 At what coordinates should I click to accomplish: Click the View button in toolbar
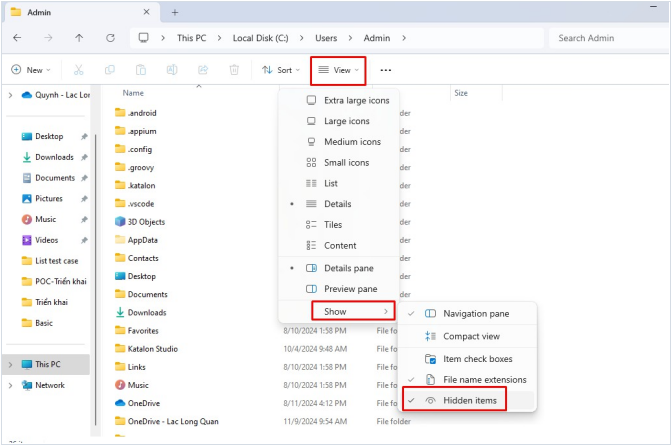click(338, 70)
